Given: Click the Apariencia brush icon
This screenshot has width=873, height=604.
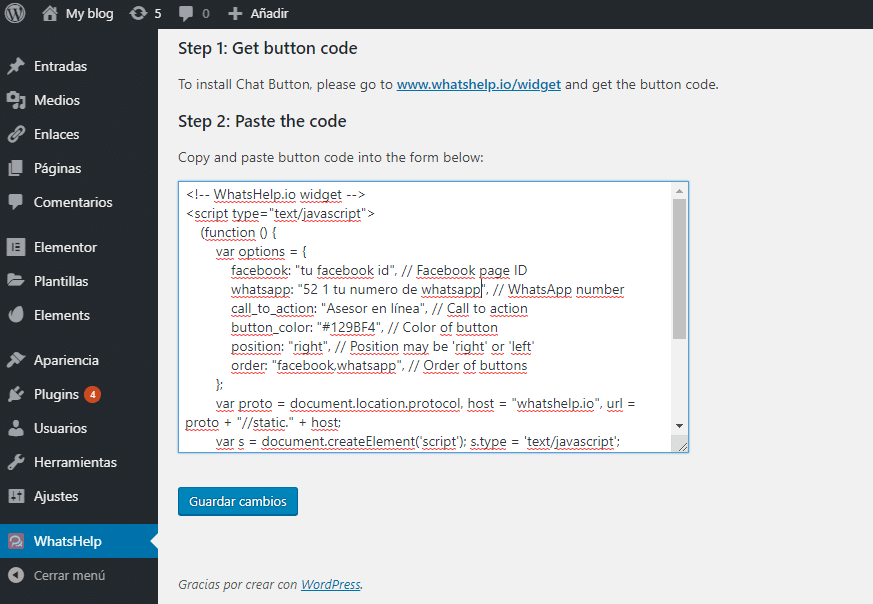Looking at the screenshot, I should tap(16, 360).
